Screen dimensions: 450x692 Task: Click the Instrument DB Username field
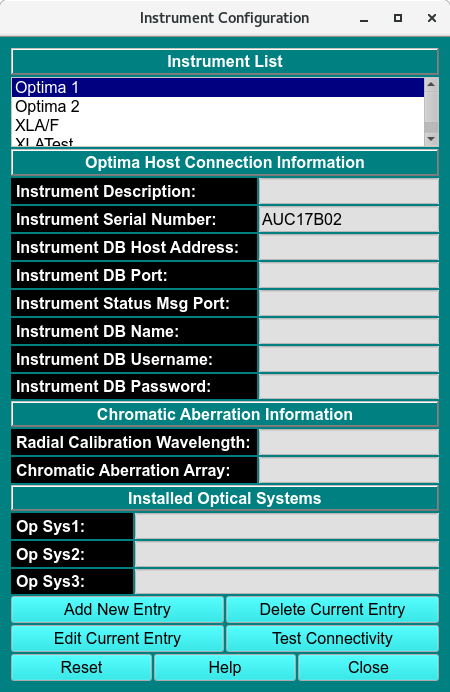click(x=349, y=359)
